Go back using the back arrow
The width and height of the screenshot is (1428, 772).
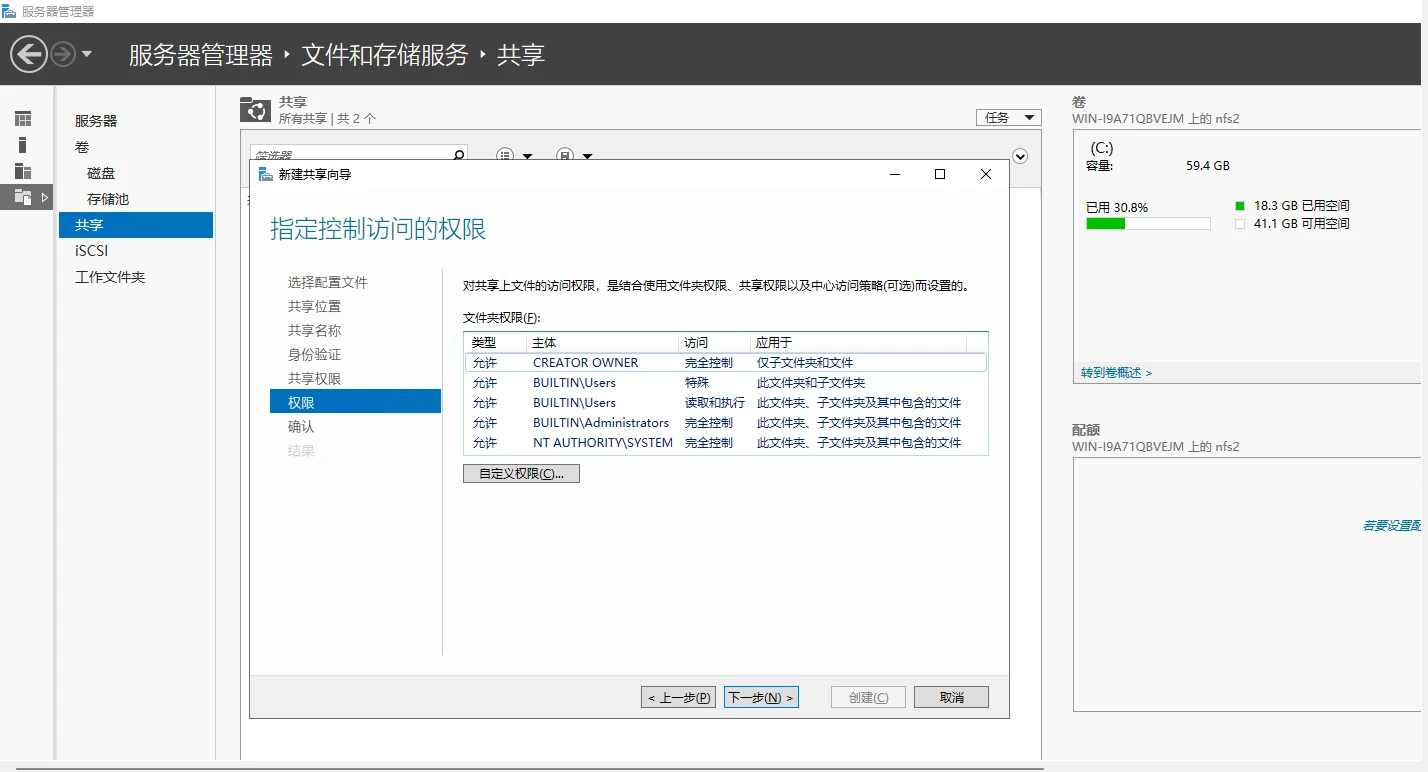[x=29, y=54]
